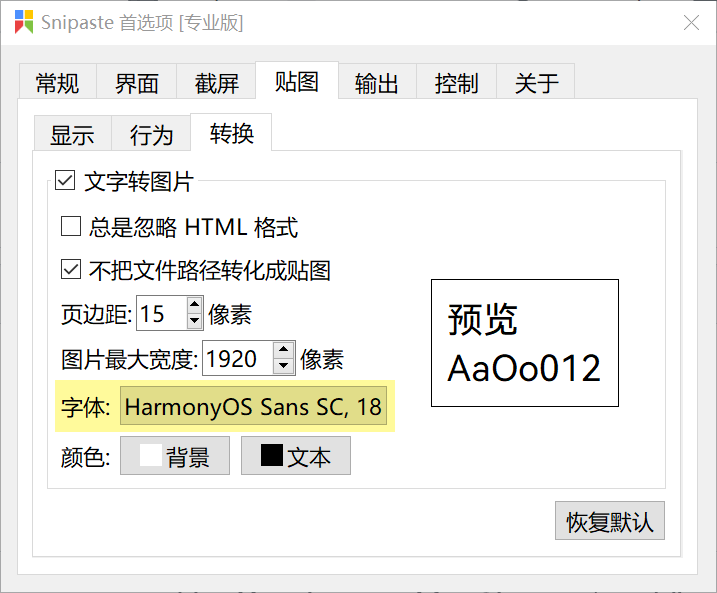Go to the 输出 tab
The width and height of the screenshot is (717, 593).
coord(377,83)
